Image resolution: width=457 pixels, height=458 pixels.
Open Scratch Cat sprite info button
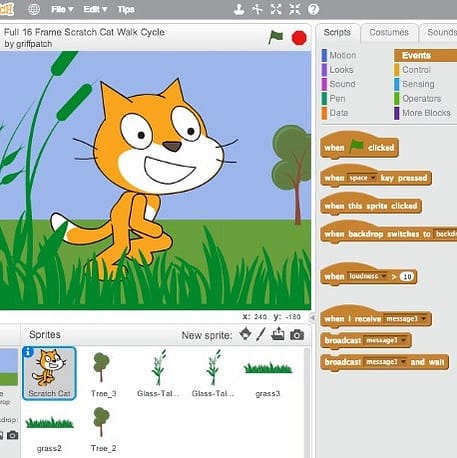28,351
